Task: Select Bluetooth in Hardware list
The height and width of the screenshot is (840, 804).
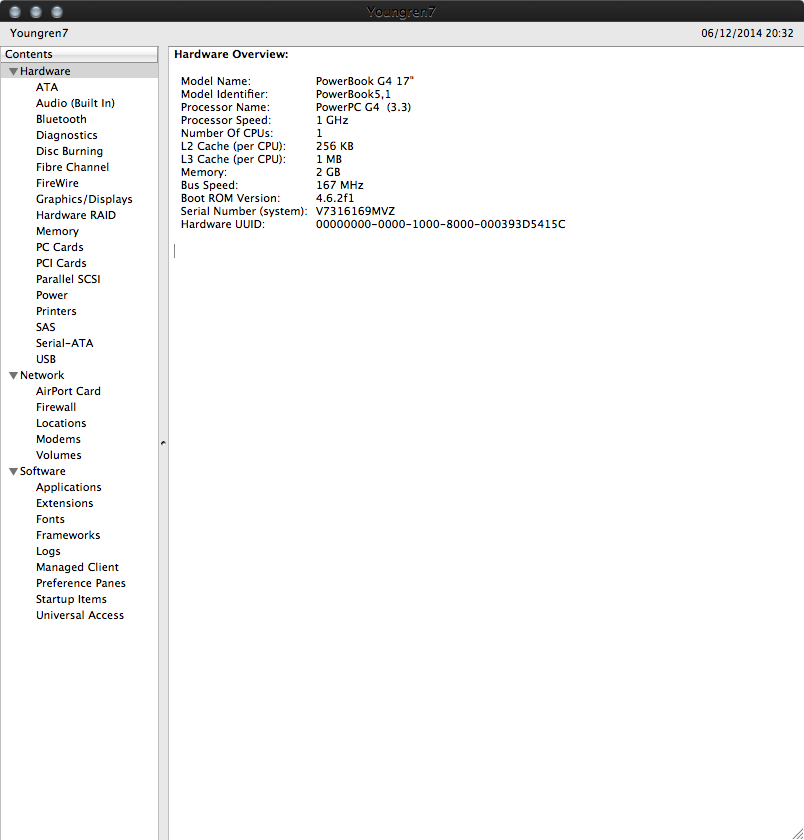Action: [61, 119]
